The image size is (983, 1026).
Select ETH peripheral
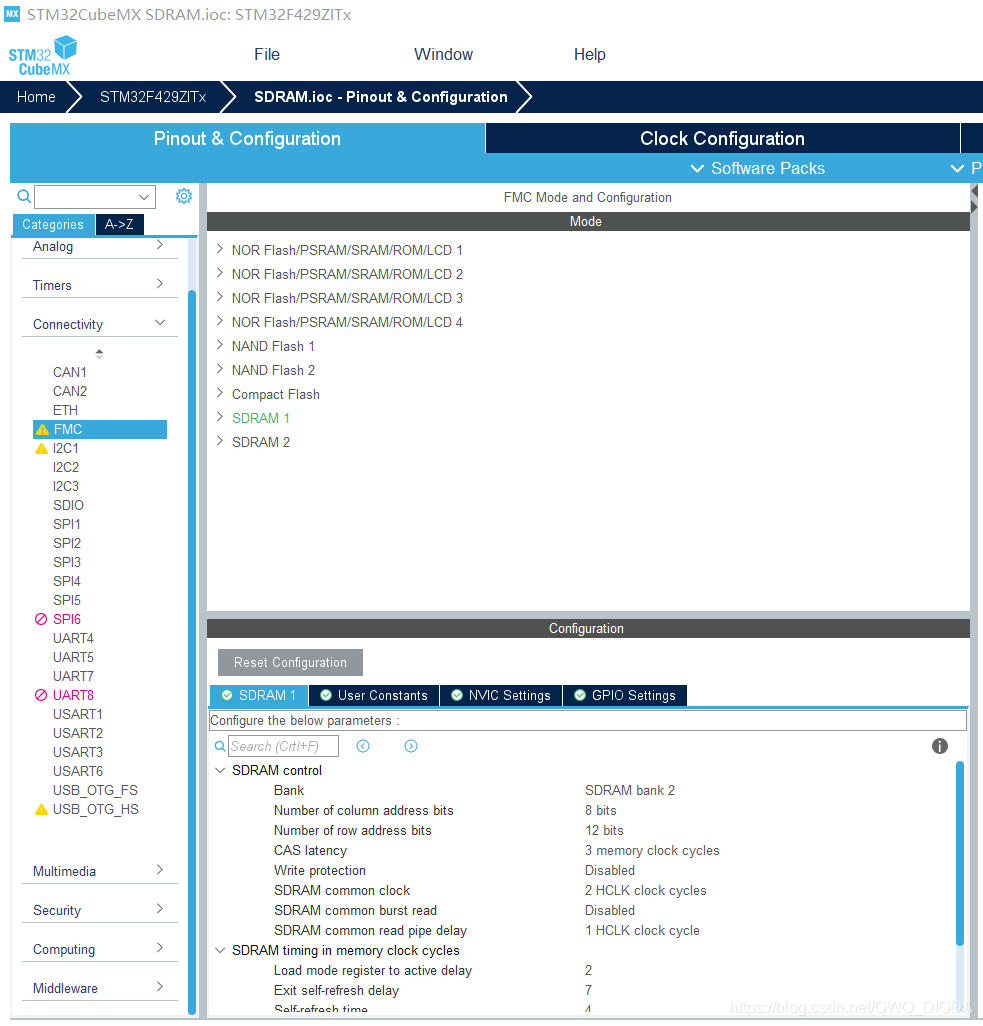pyautogui.click(x=65, y=410)
